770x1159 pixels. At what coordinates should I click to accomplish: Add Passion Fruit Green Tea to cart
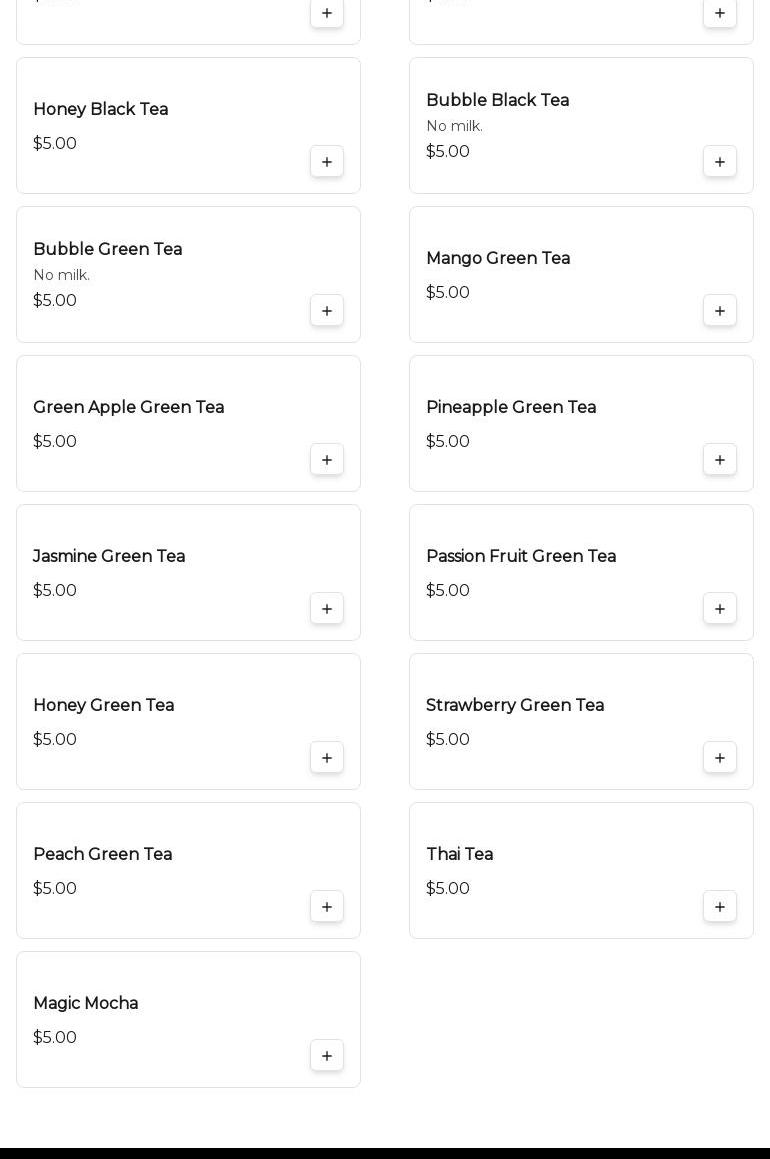click(720, 609)
